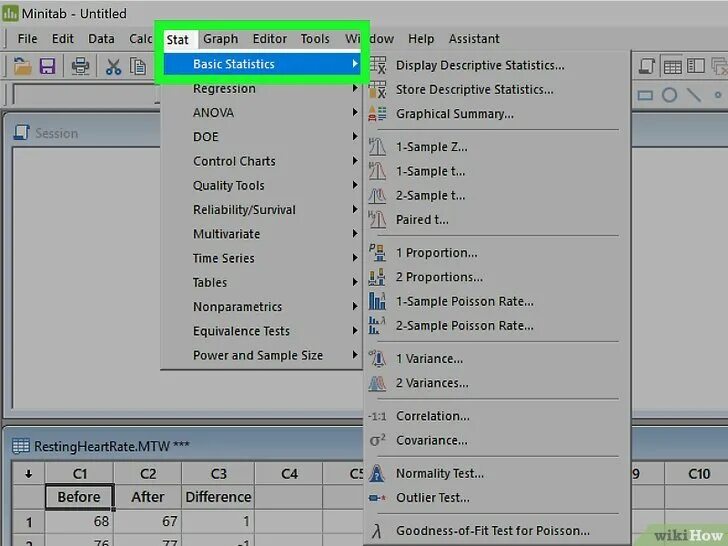Select Goodness-of-Fit Test for Poisson...

pyautogui.click(x=495, y=531)
